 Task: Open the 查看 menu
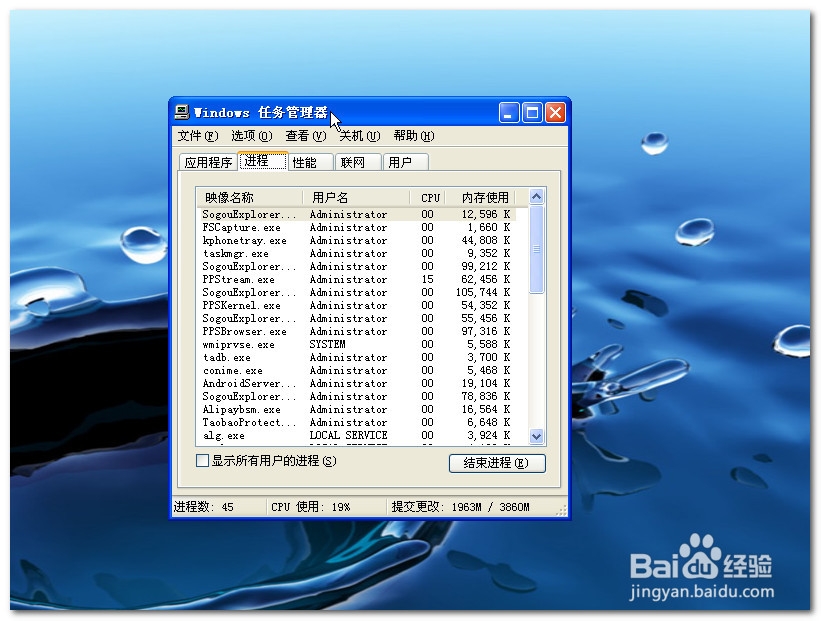(x=303, y=136)
